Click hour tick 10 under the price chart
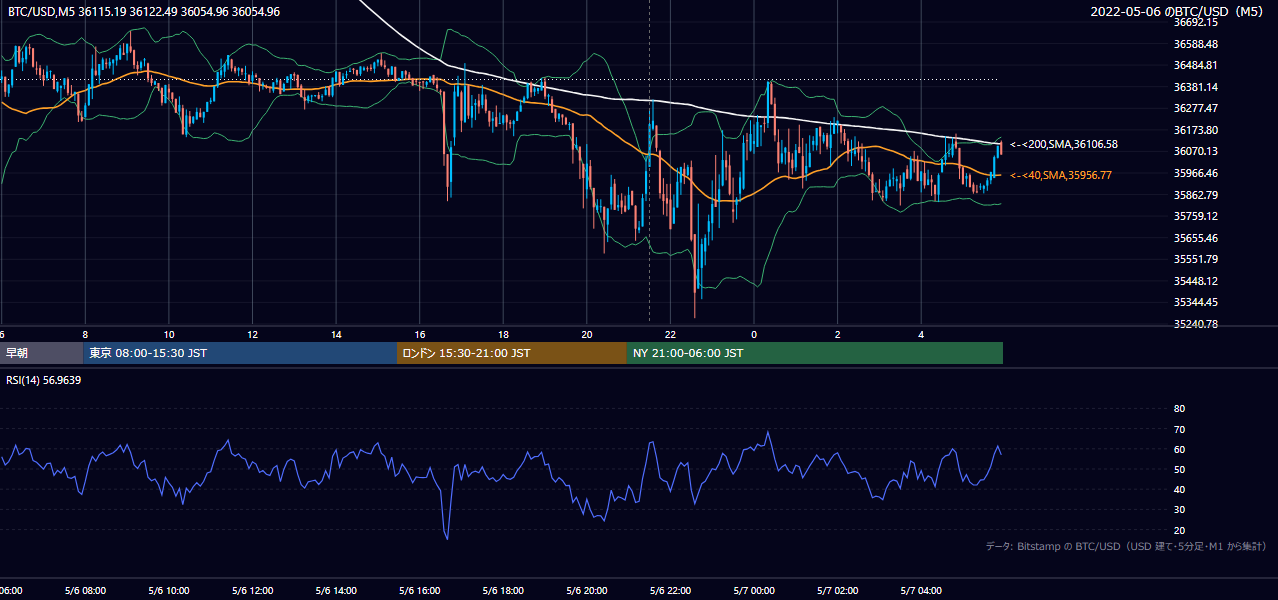This screenshot has width=1278, height=600. (x=169, y=334)
